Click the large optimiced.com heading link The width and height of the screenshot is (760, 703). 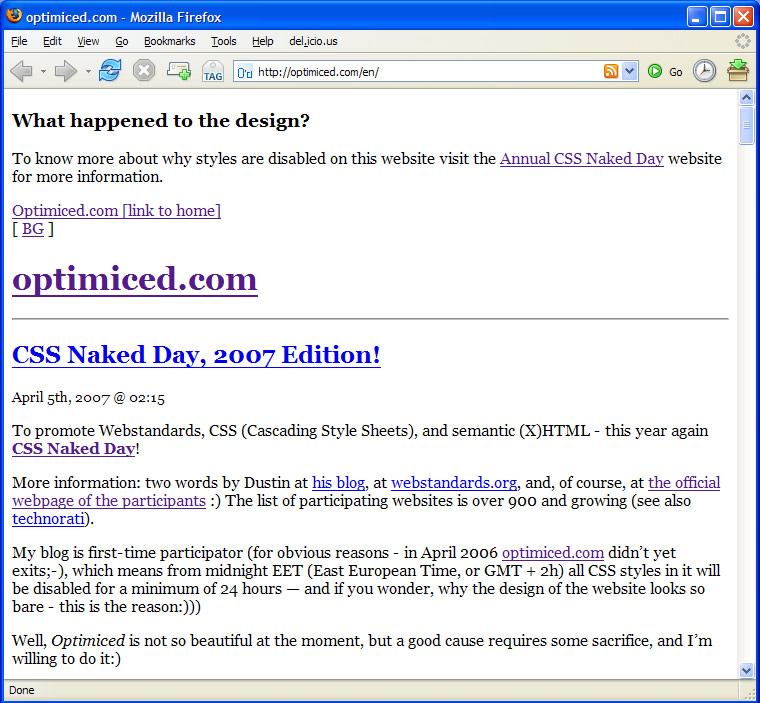[x=135, y=279]
